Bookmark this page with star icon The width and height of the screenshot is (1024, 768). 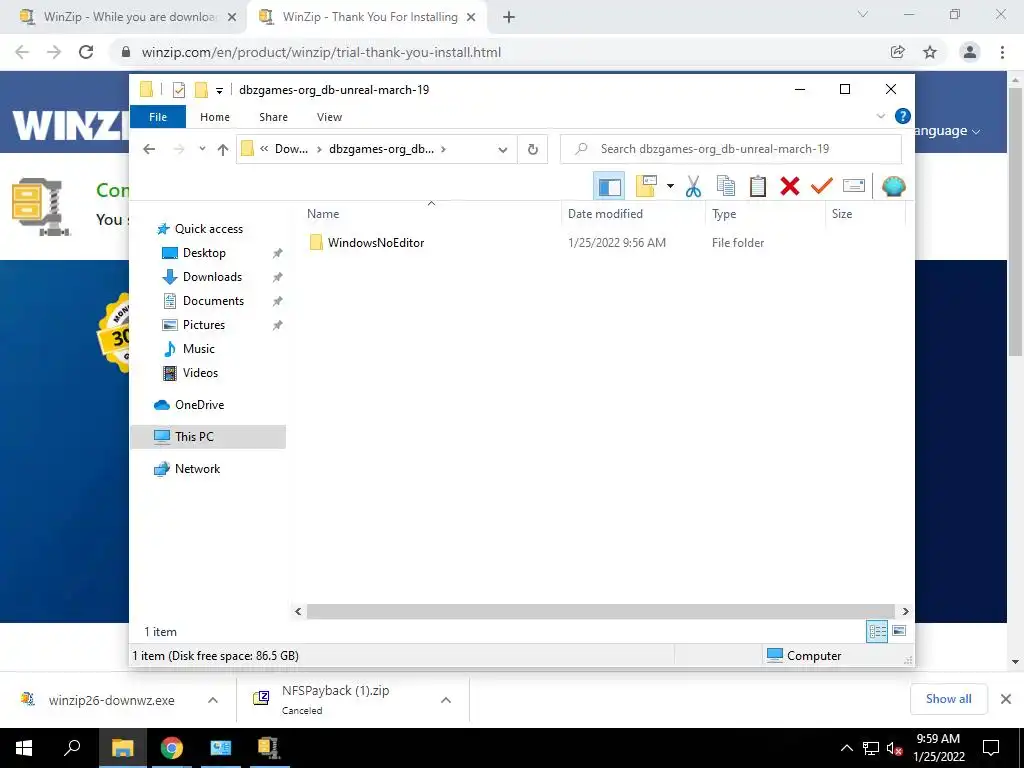tap(930, 52)
